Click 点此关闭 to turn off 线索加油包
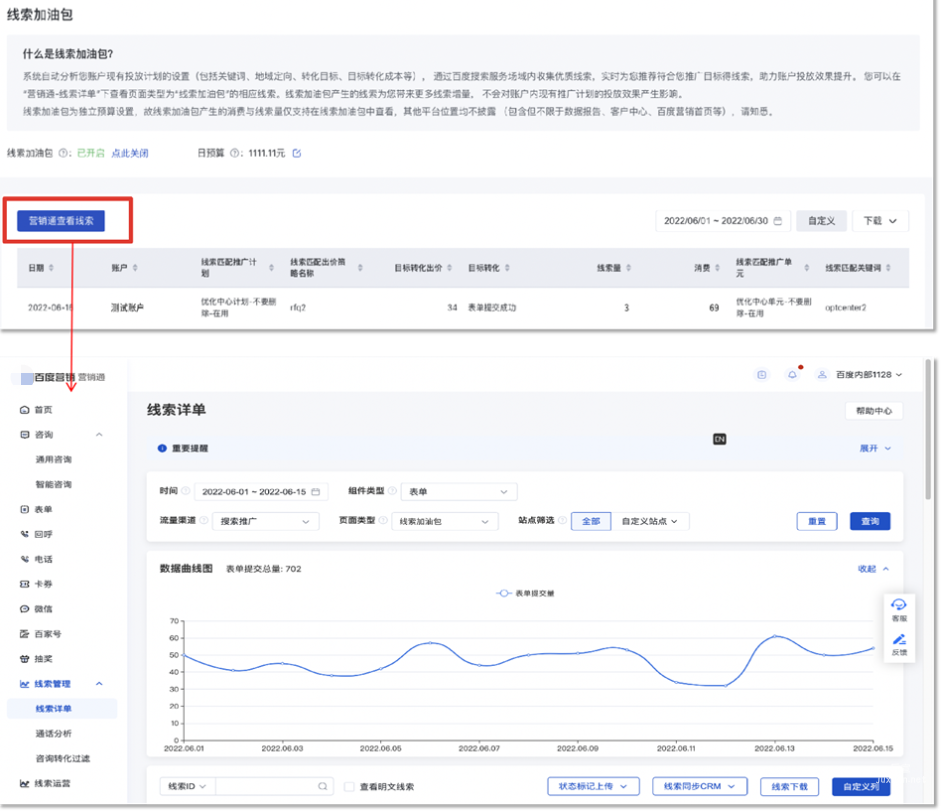Image resolution: width=944 pixels, height=811 pixels. 129,154
